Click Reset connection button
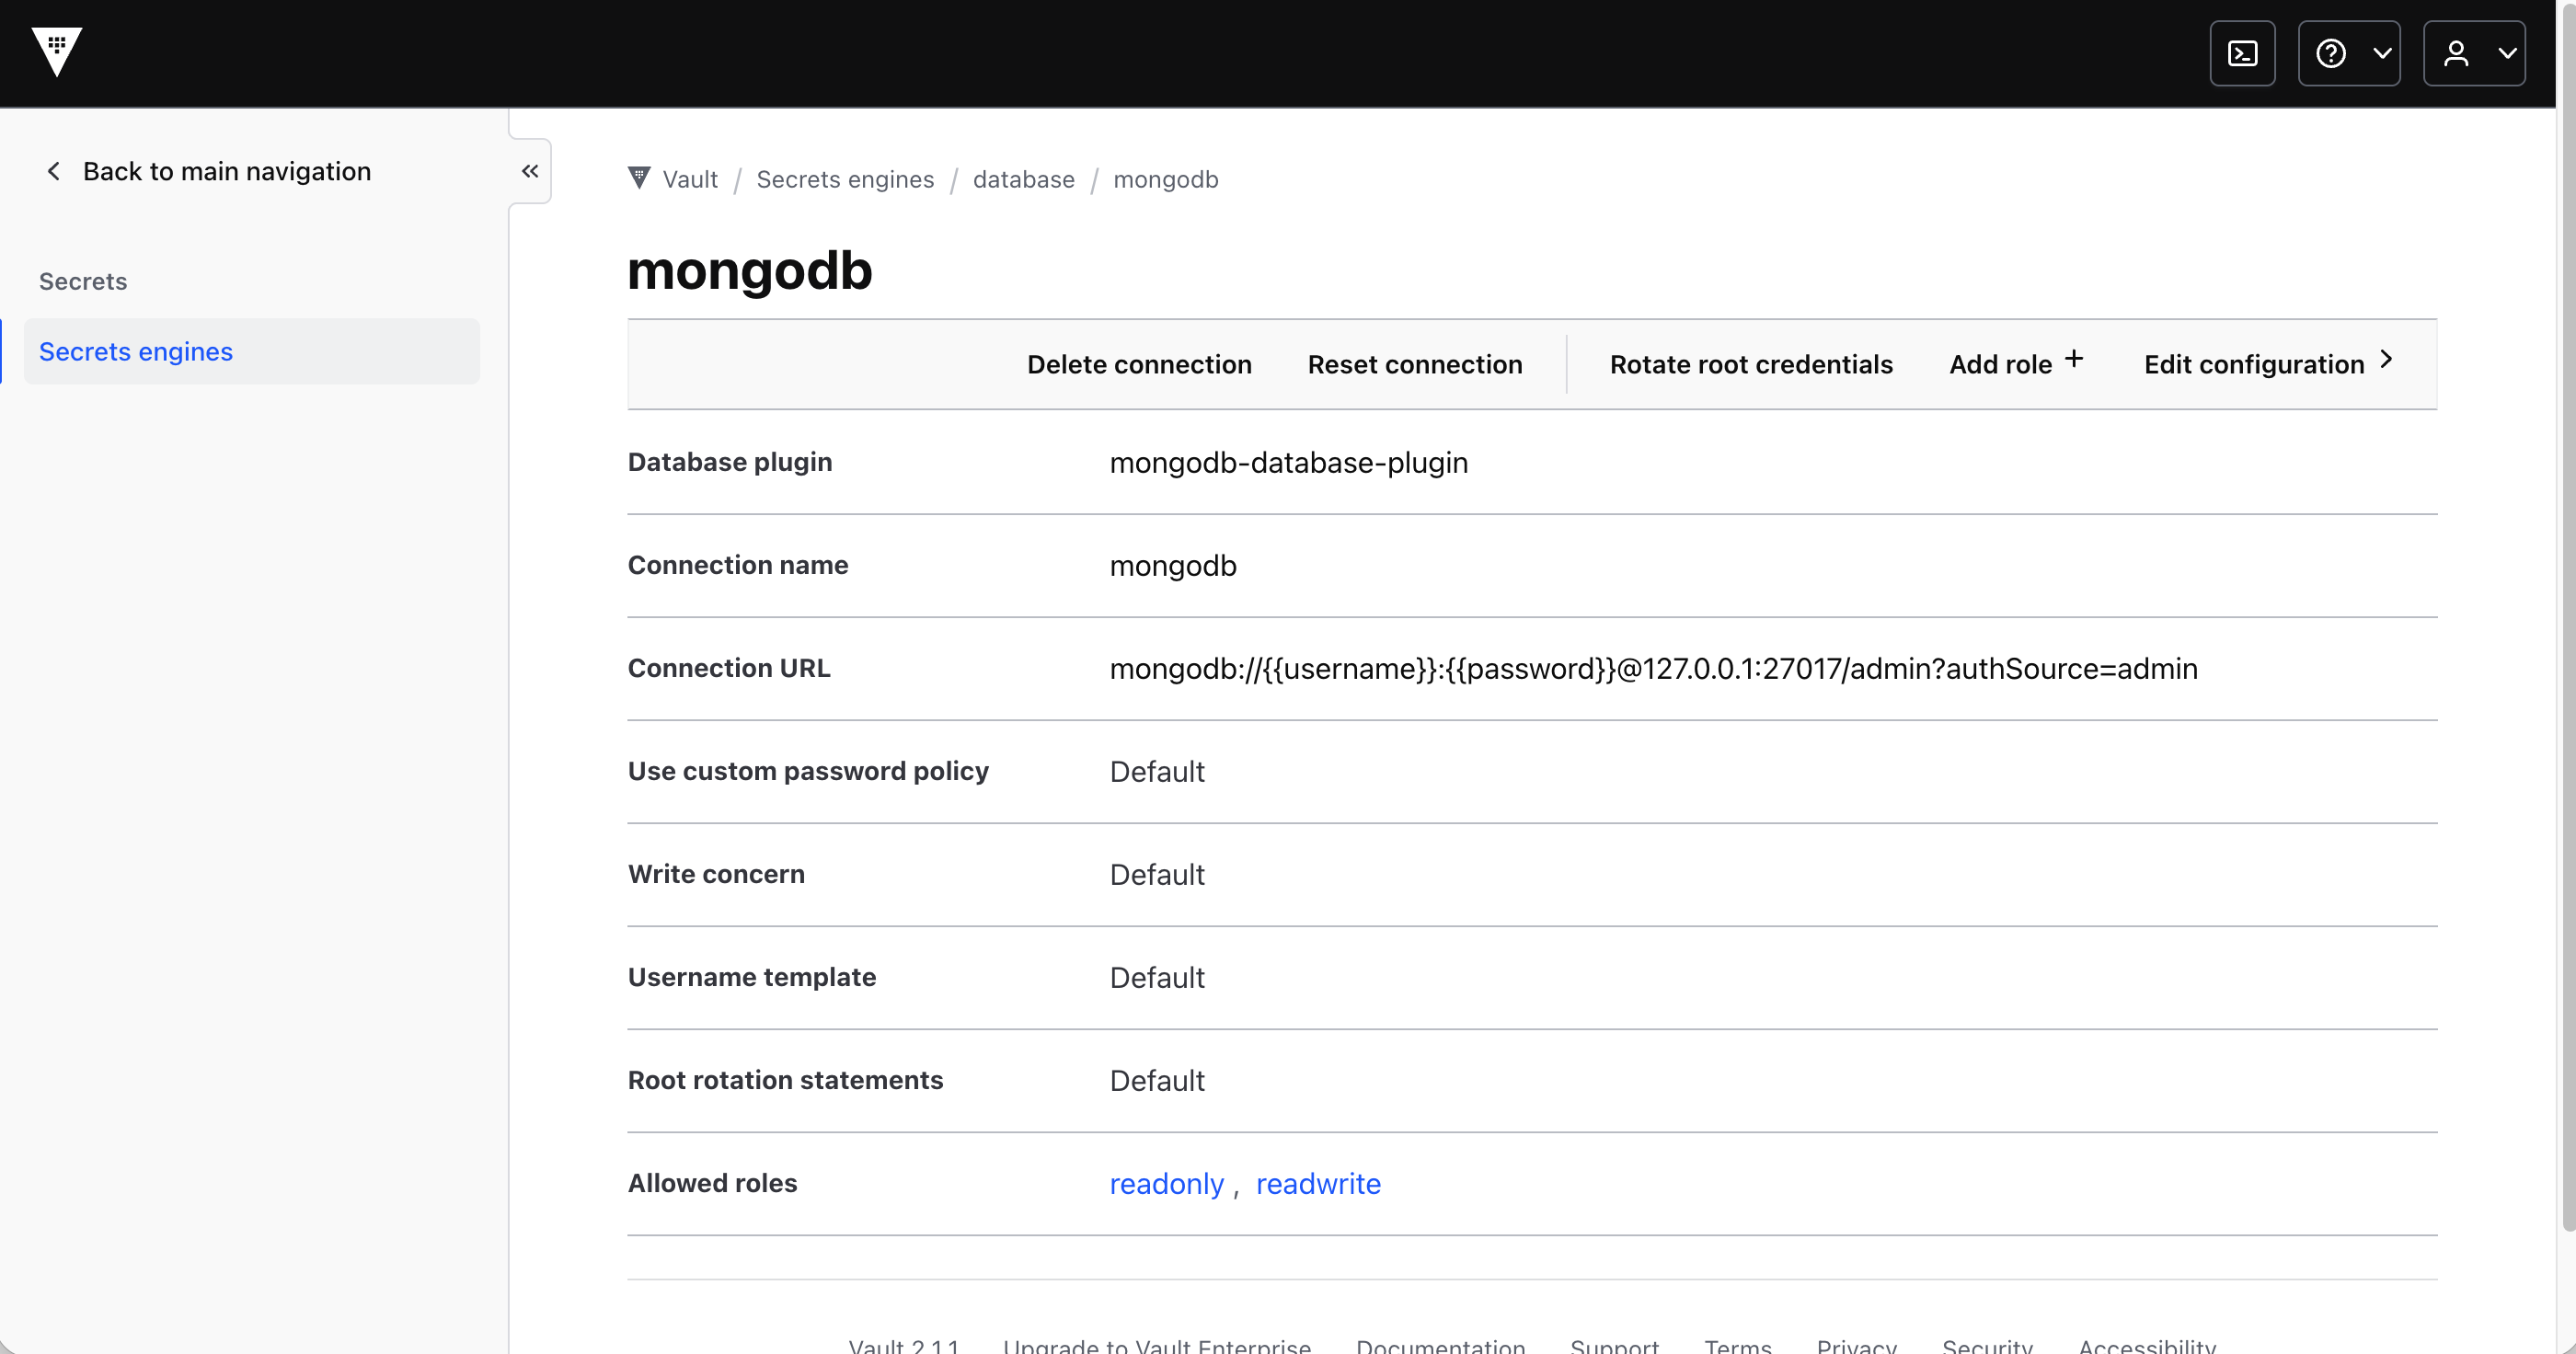This screenshot has height=1354, width=2576. [1414, 364]
